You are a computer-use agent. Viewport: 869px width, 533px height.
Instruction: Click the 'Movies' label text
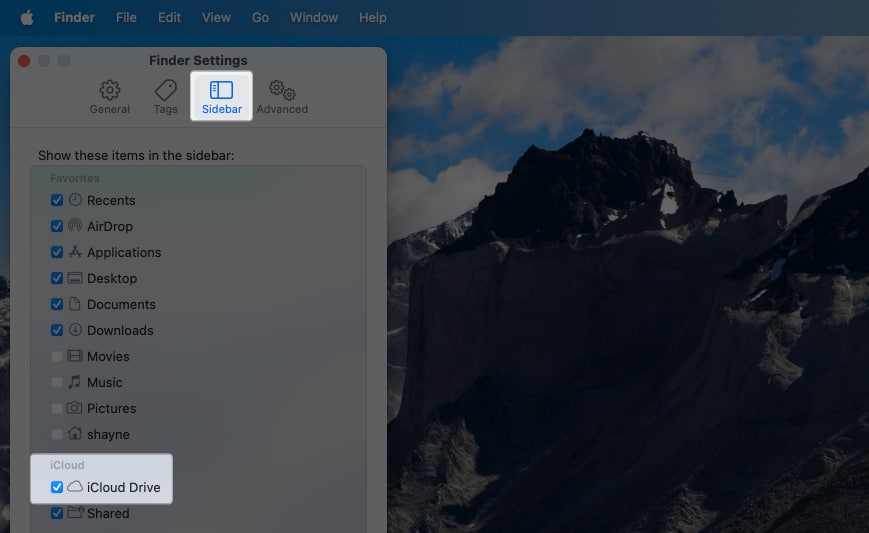click(x=108, y=357)
